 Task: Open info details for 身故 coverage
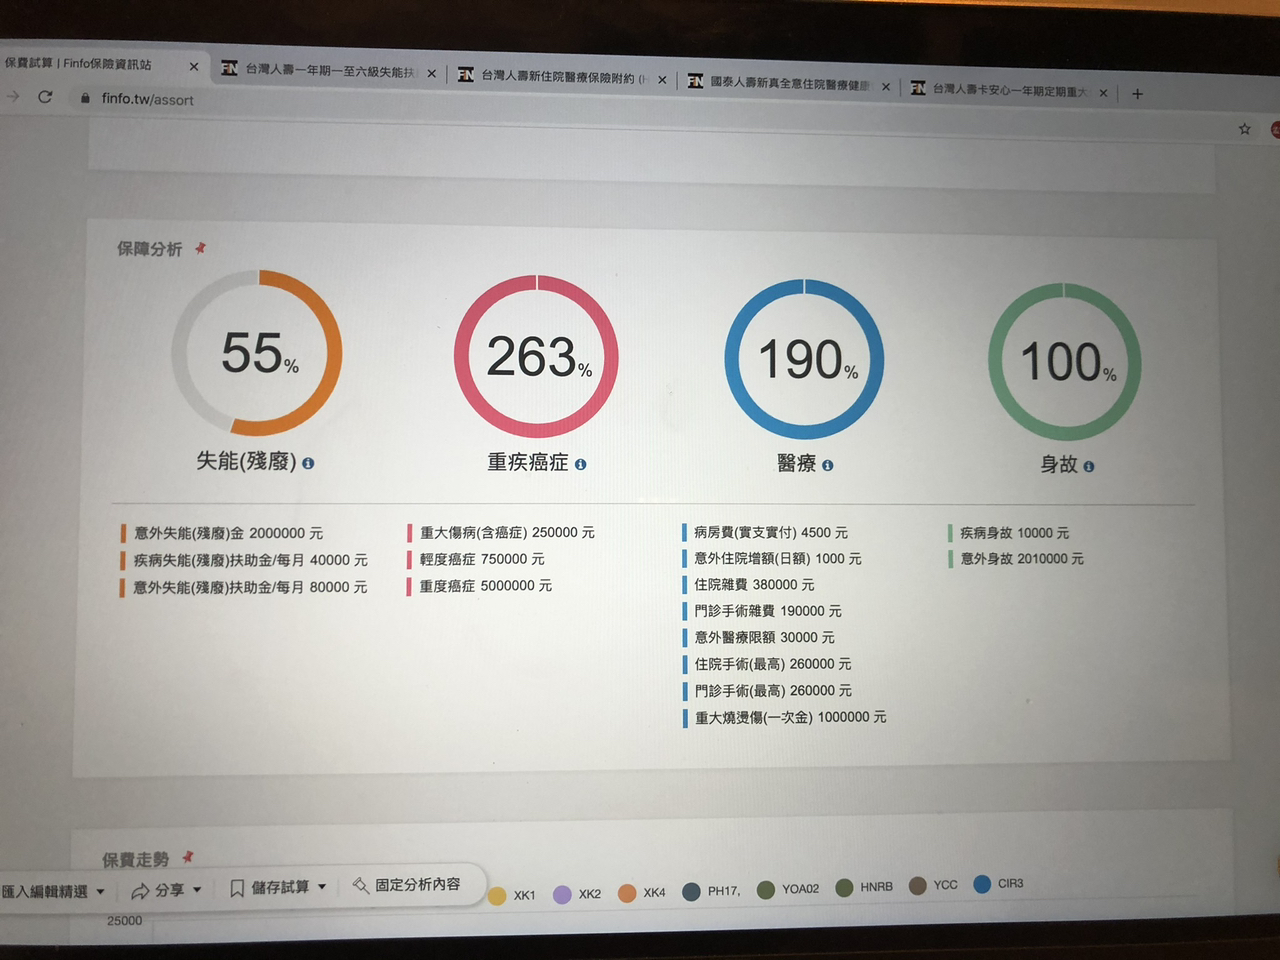coord(1089,466)
